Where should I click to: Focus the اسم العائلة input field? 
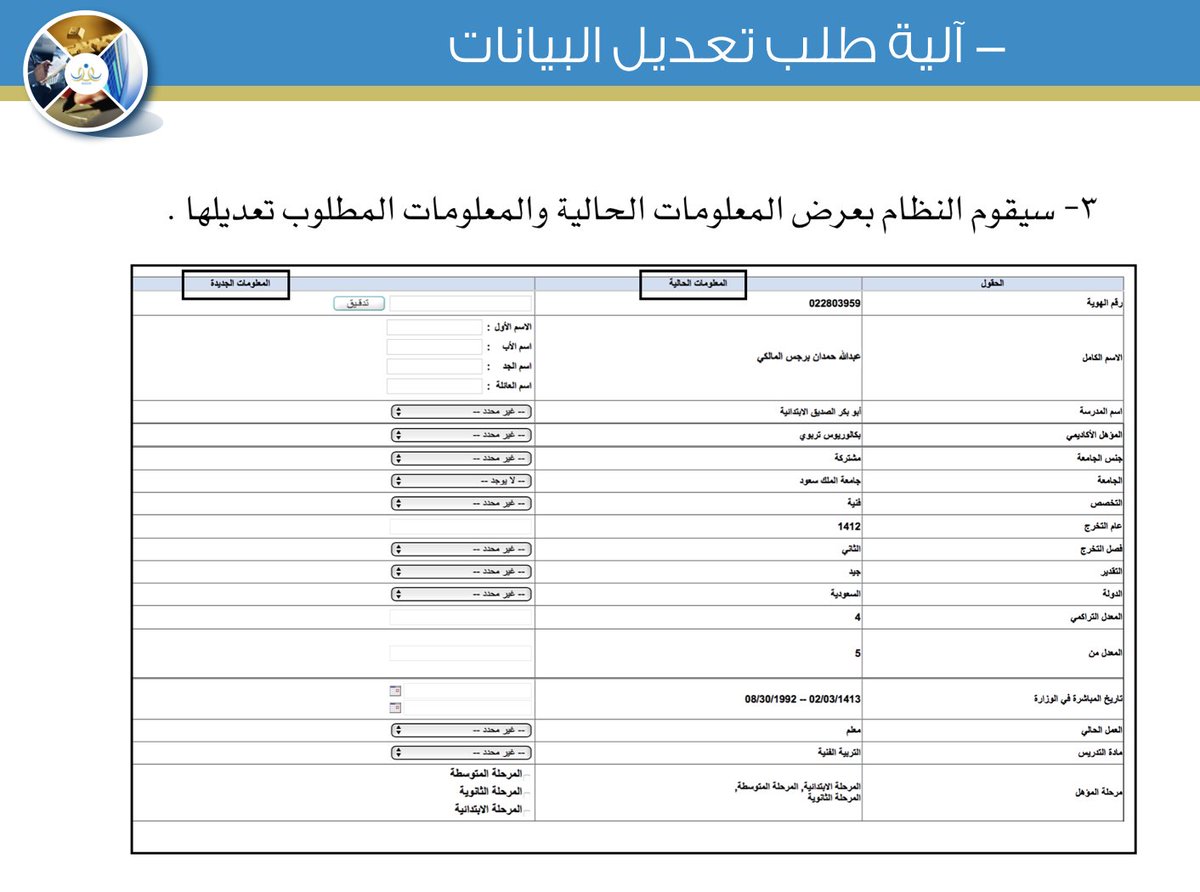434,385
